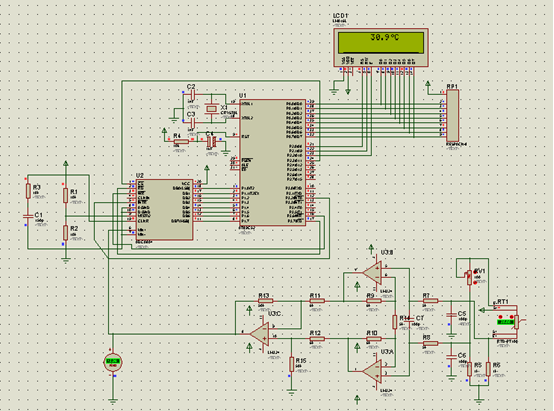Select the LCD1 display component
This screenshot has height=411, width=554.
(x=381, y=48)
